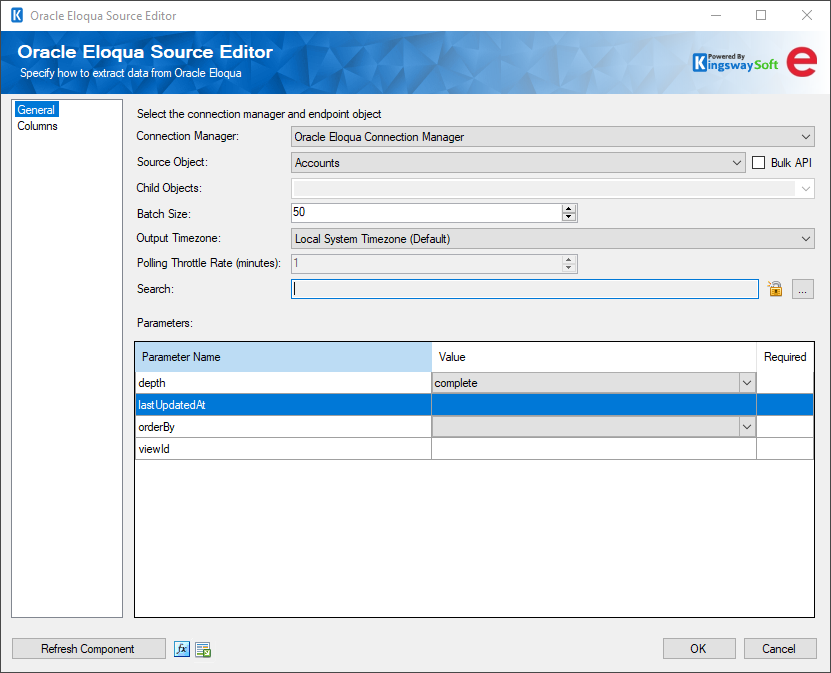Open the expression editor fx icon
Viewport: 831px width, 673px height.
(x=182, y=649)
